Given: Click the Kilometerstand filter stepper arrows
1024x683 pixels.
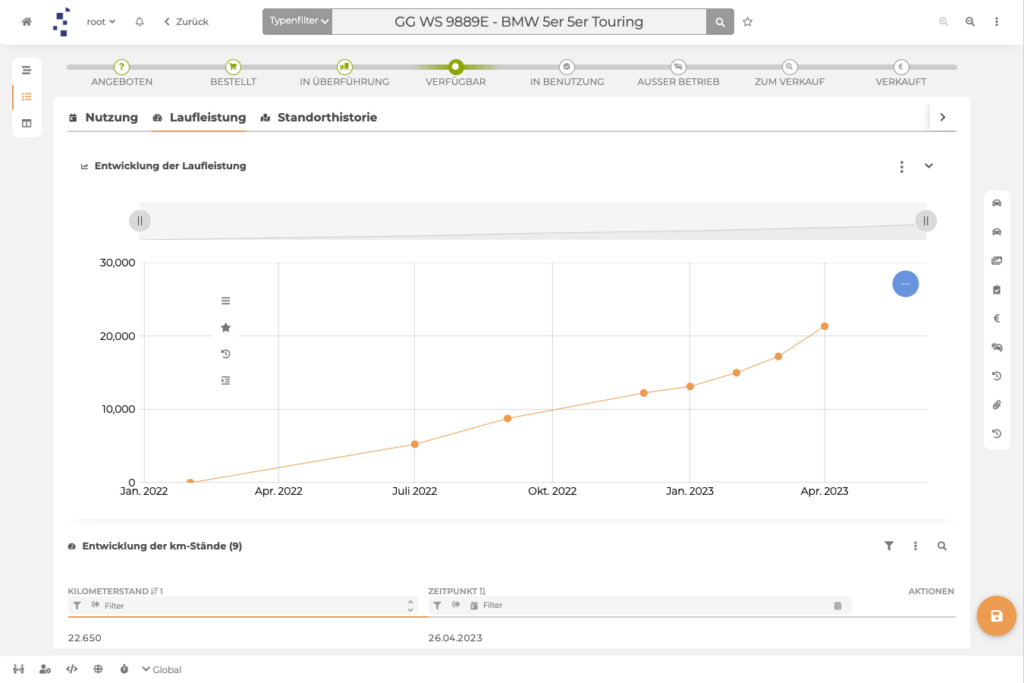Looking at the screenshot, I should point(410,606).
